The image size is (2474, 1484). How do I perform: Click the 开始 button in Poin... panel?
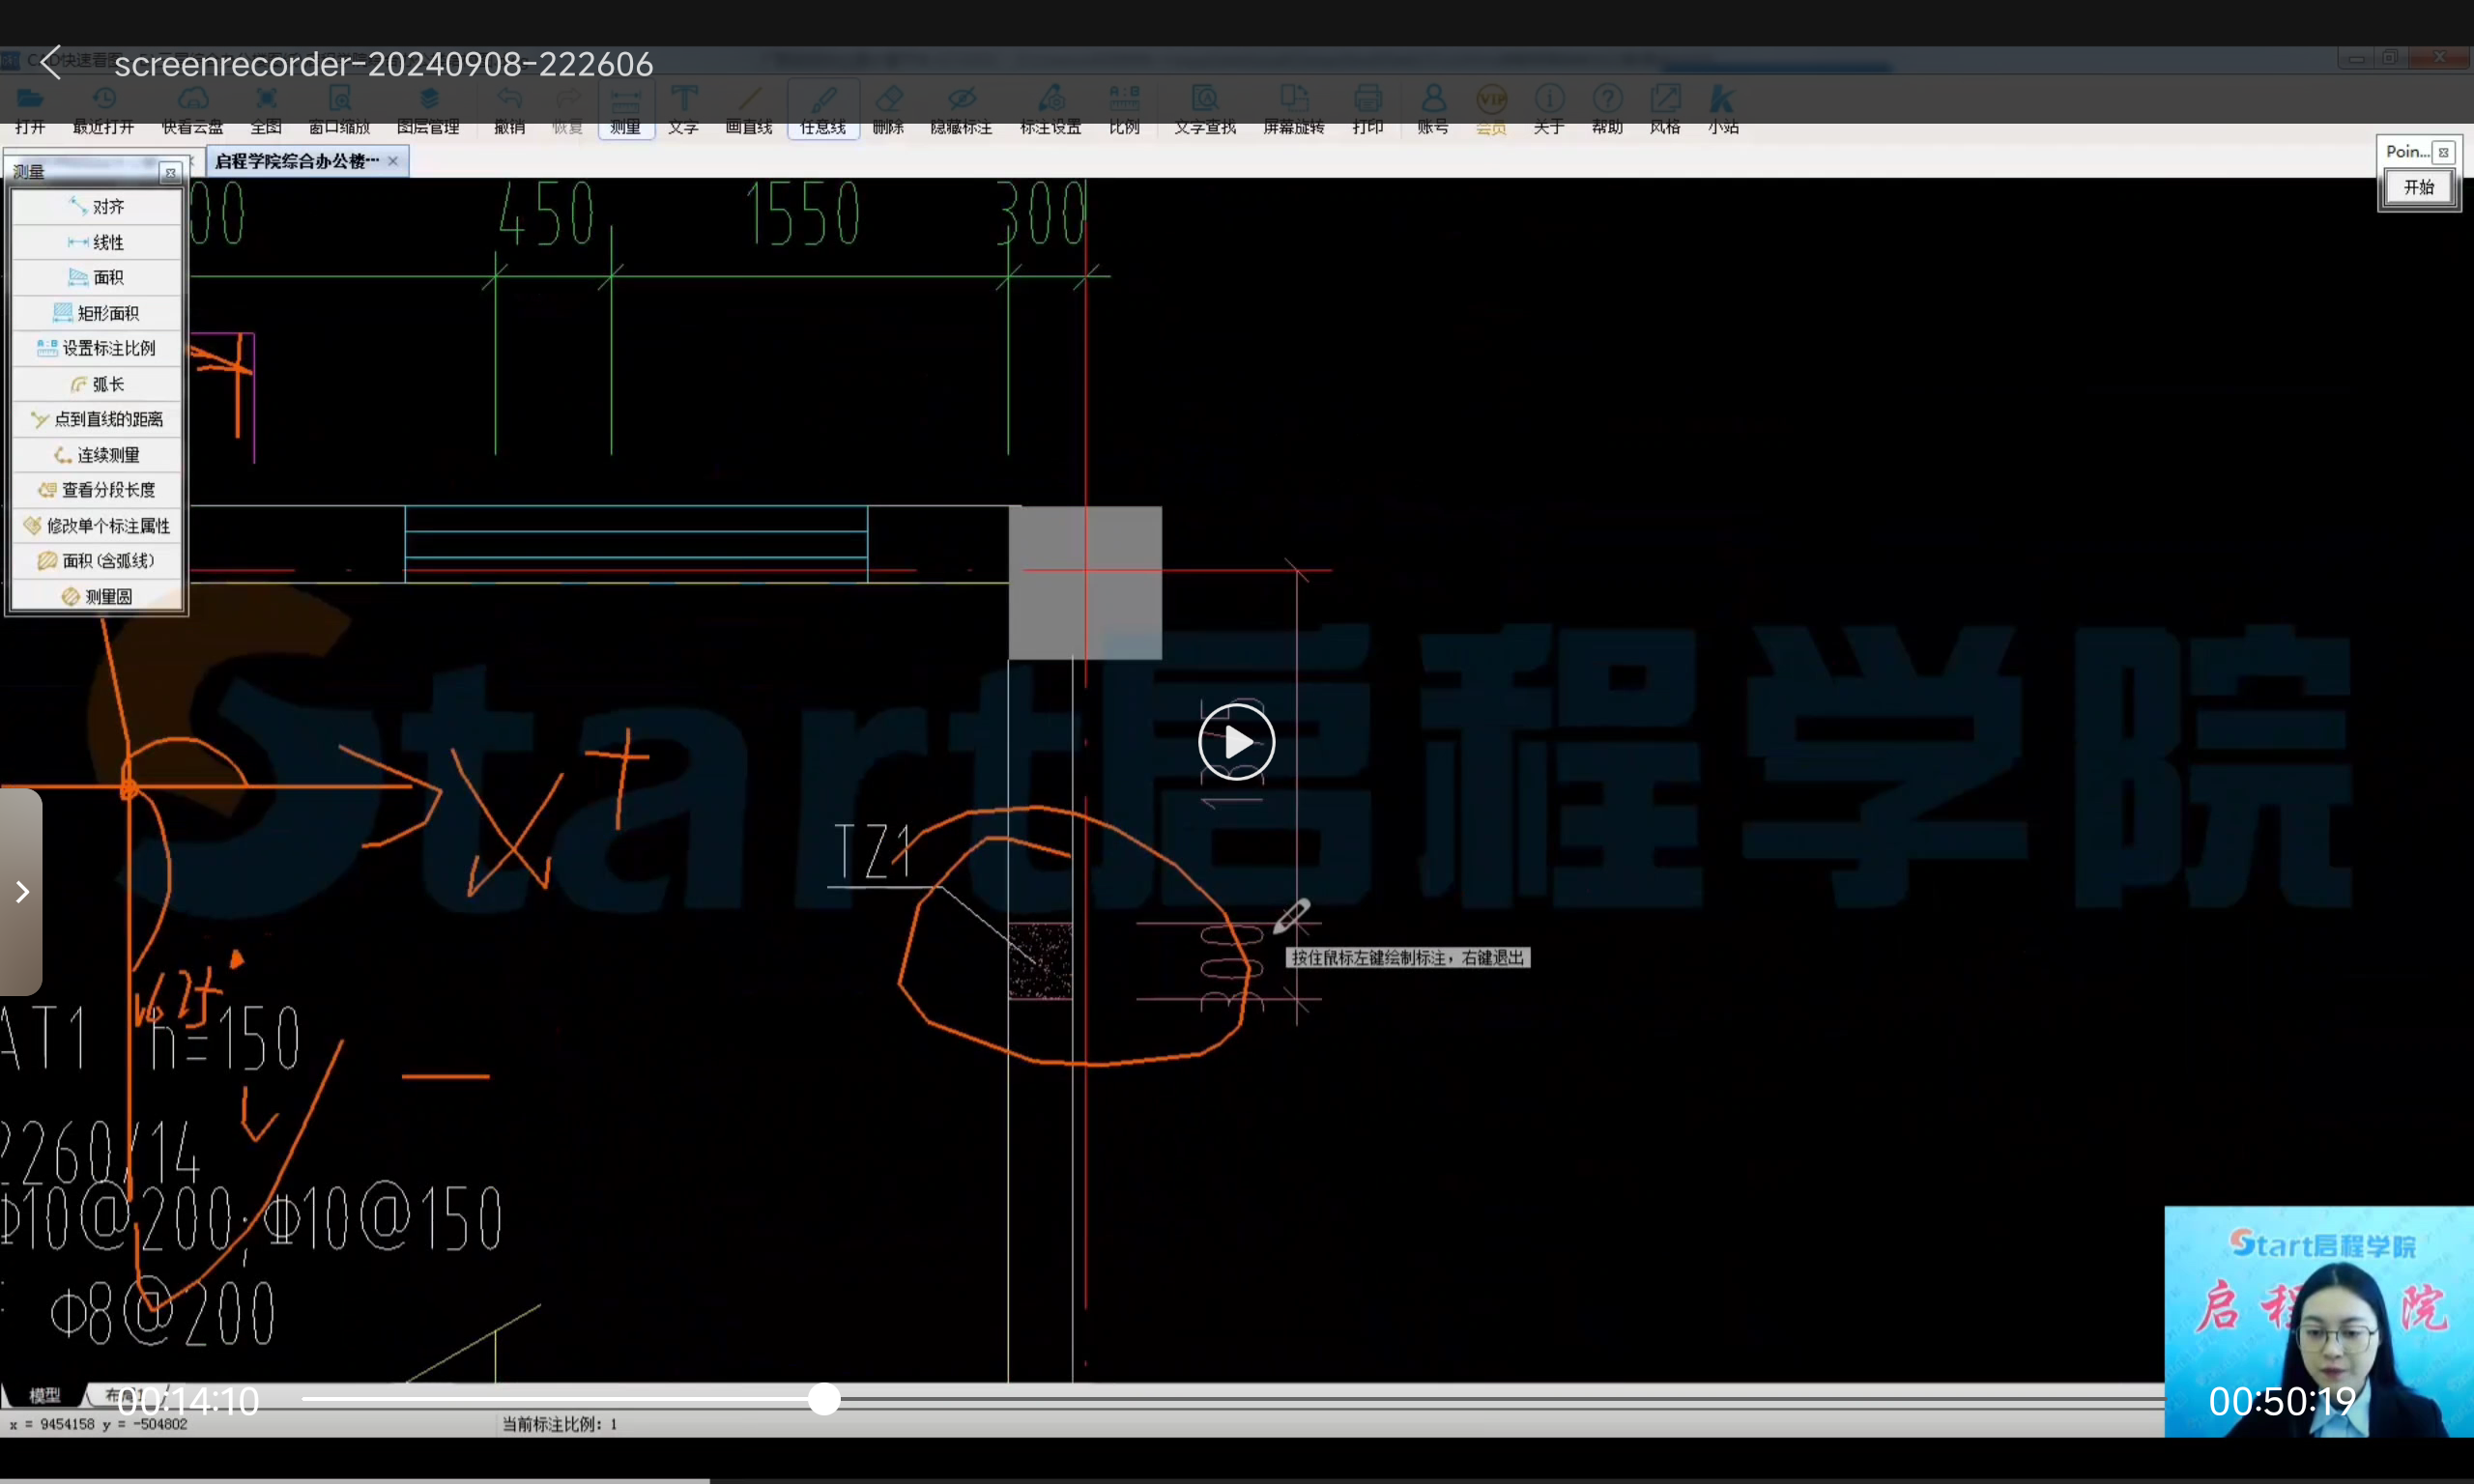[x=2418, y=188]
